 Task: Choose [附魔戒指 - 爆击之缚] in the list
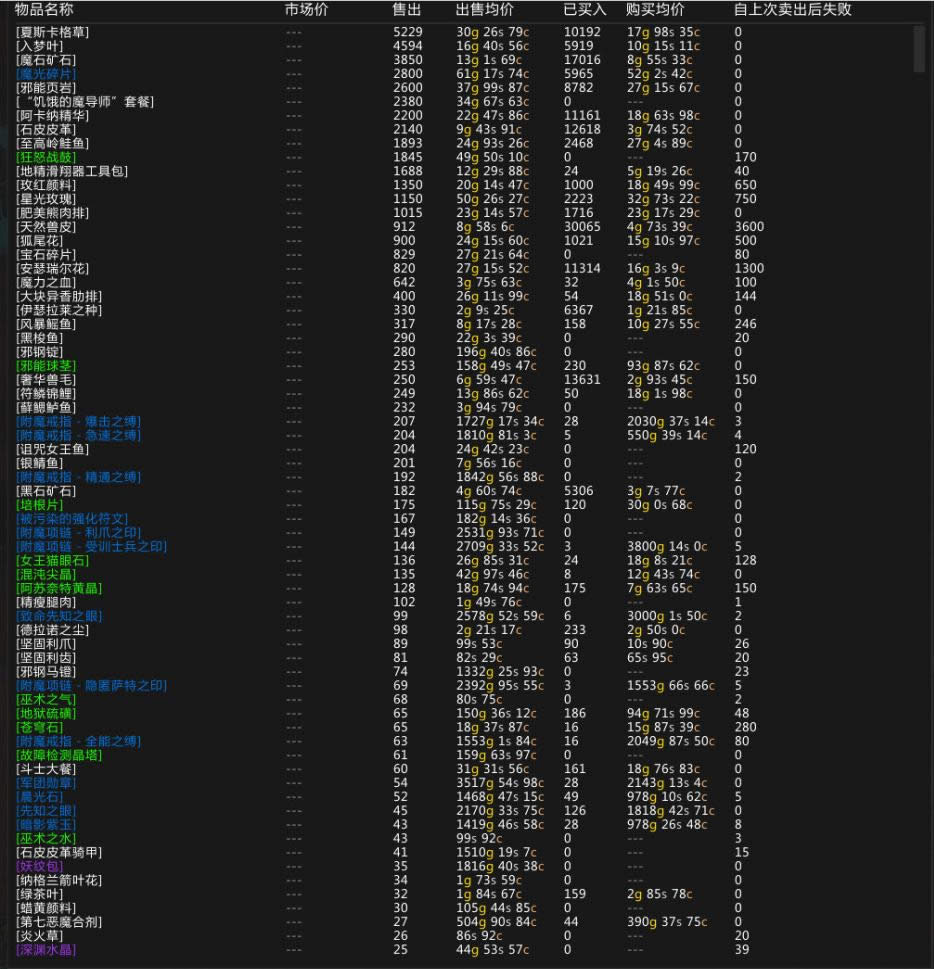[79, 422]
